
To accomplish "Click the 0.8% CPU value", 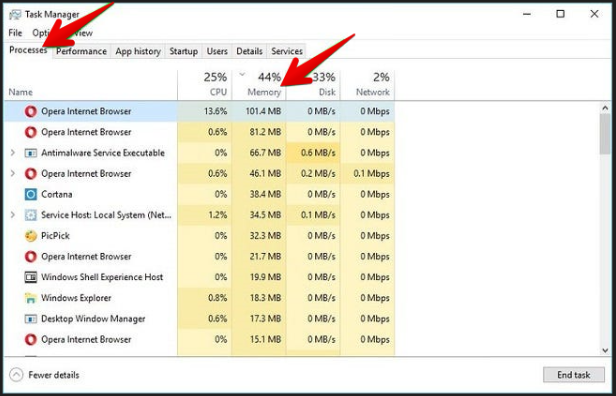I will click(x=218, y=298).
